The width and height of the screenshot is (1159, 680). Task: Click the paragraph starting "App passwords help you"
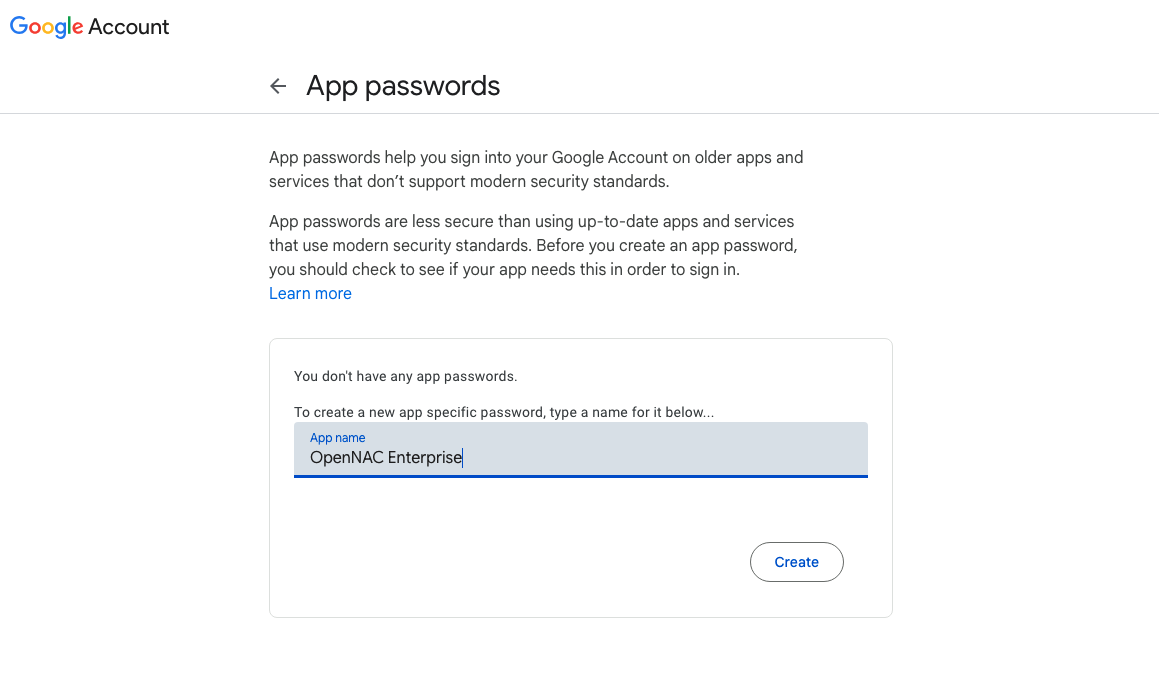point(536,169)
